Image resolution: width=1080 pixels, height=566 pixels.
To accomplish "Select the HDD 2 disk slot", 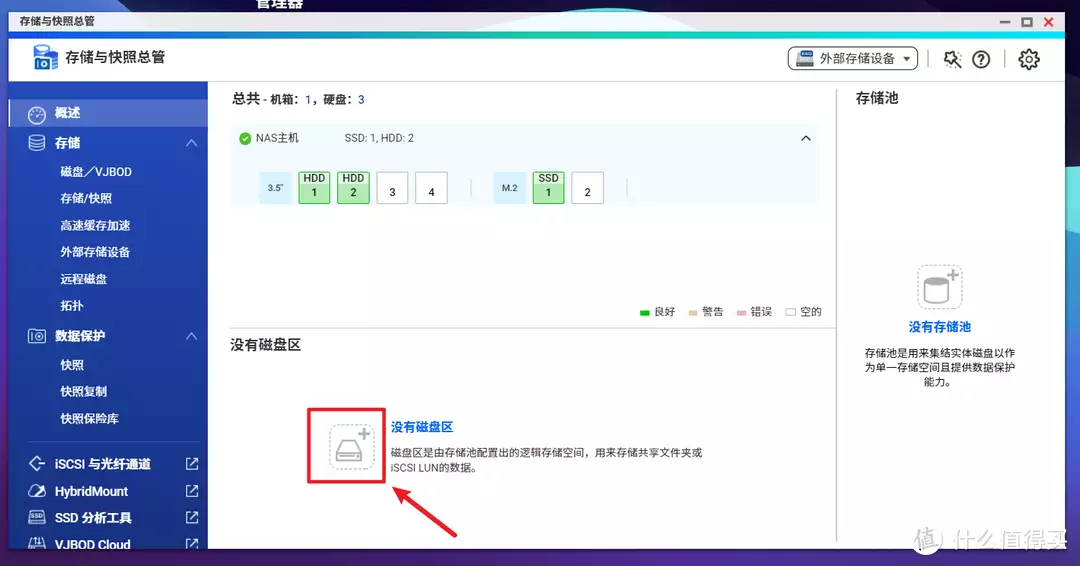I will point(353,187).
